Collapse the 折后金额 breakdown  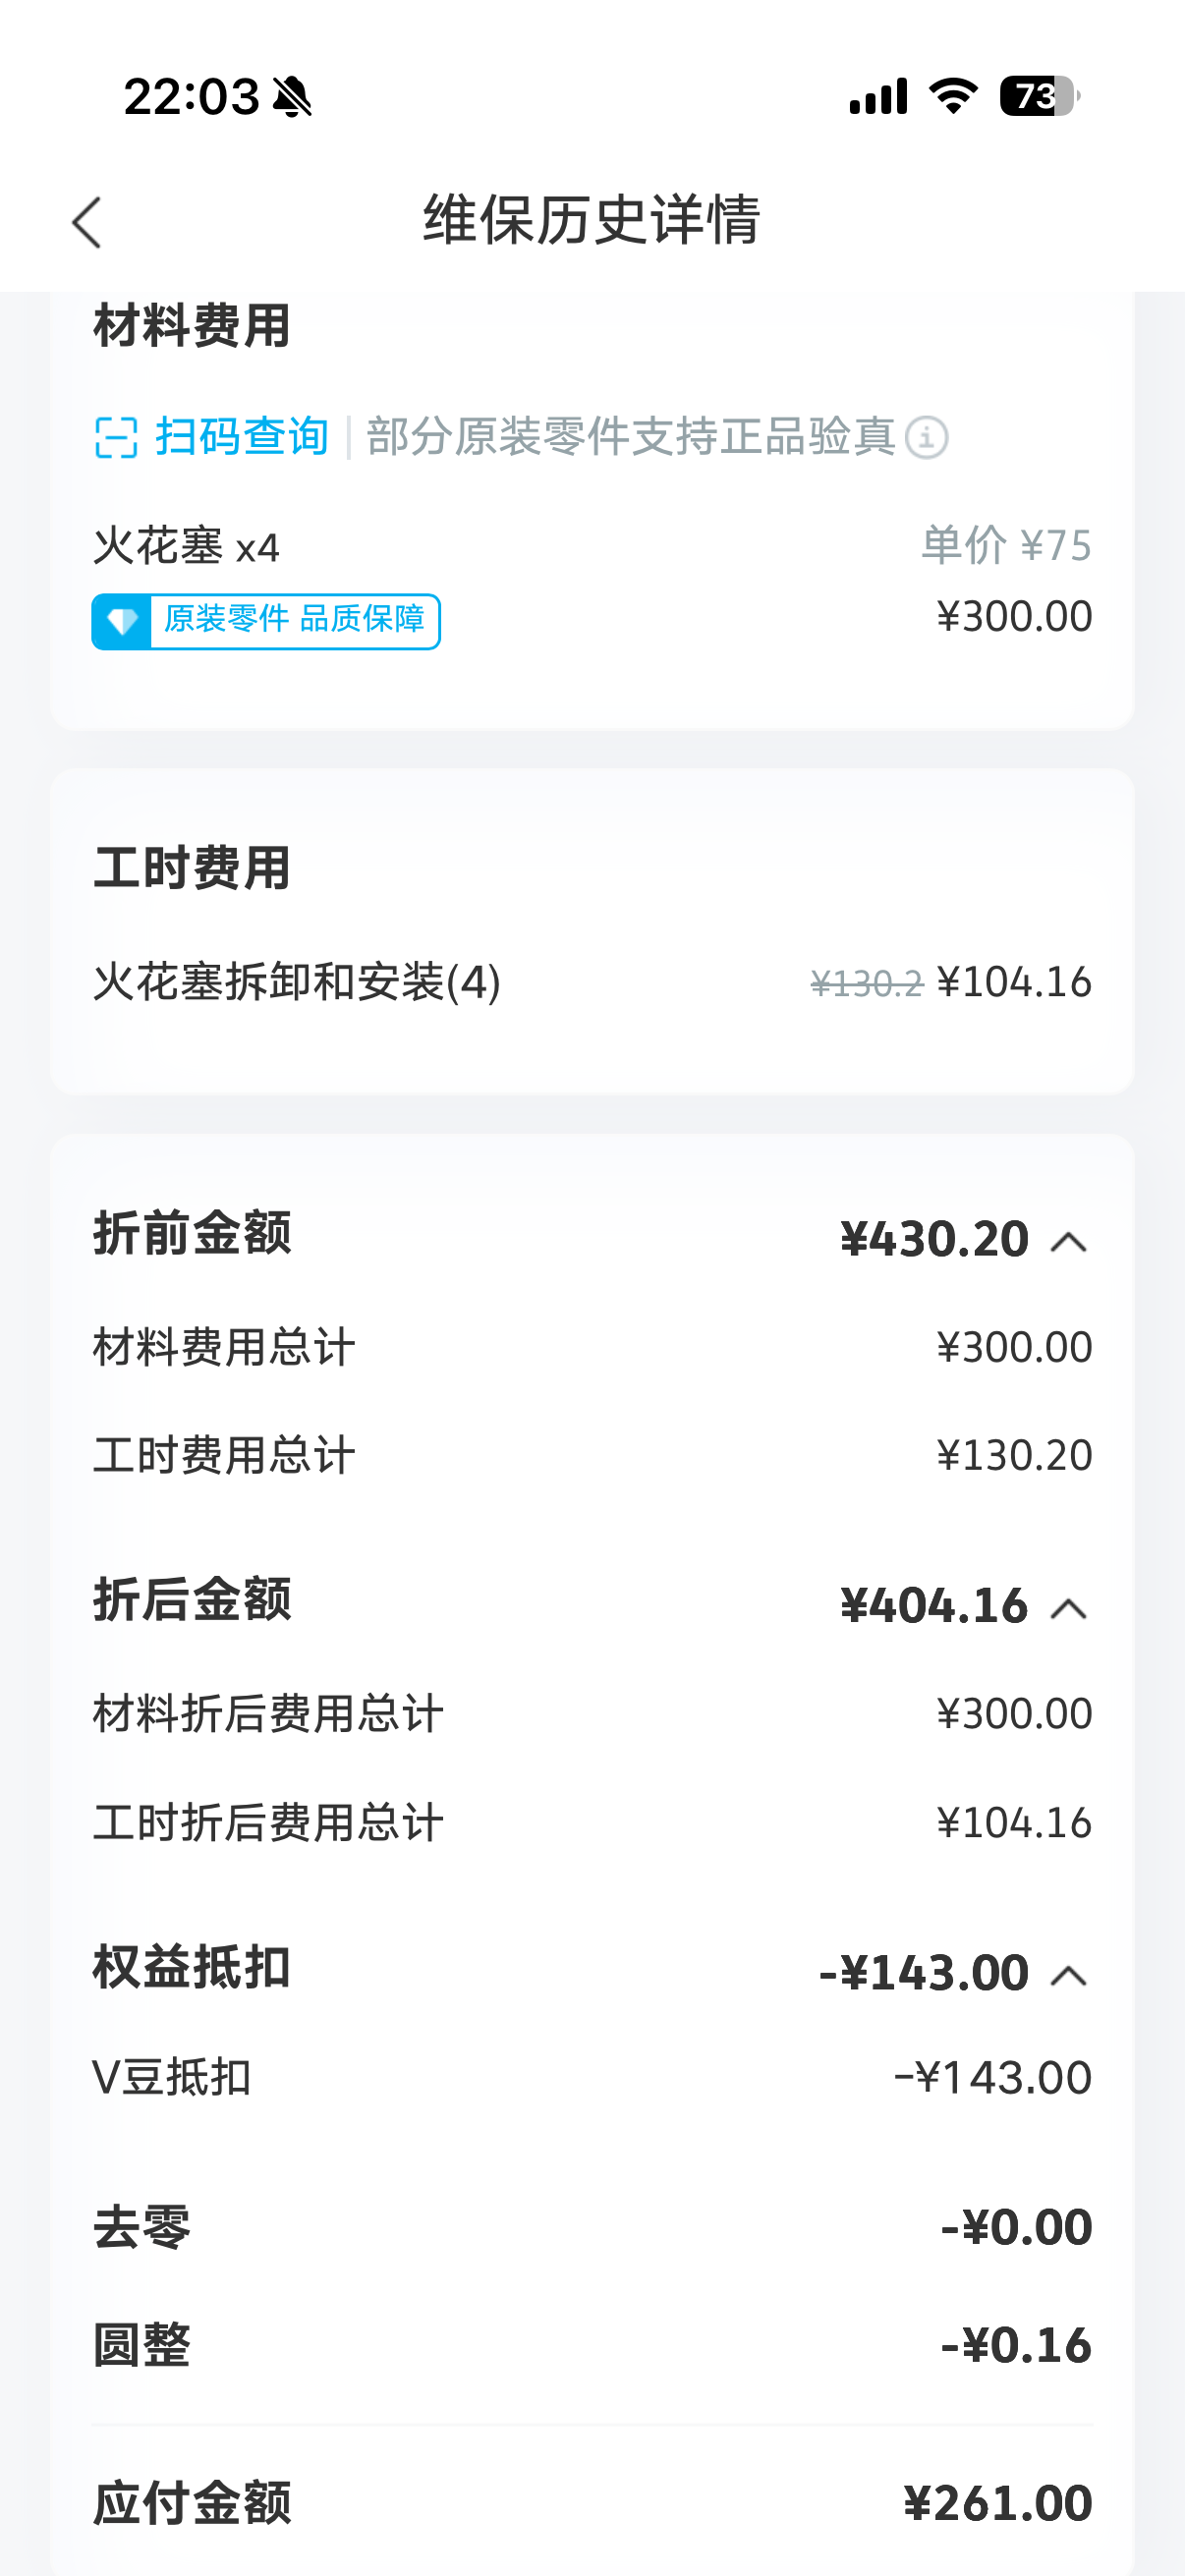click(1069, 1608)
